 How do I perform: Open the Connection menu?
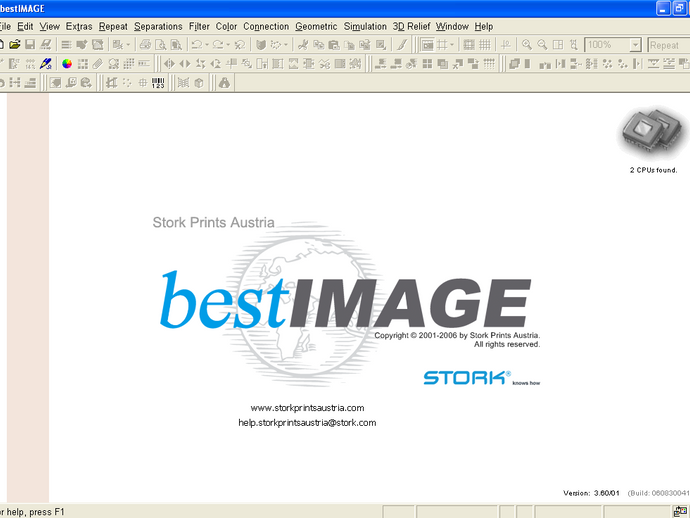(x=266, y=26)
